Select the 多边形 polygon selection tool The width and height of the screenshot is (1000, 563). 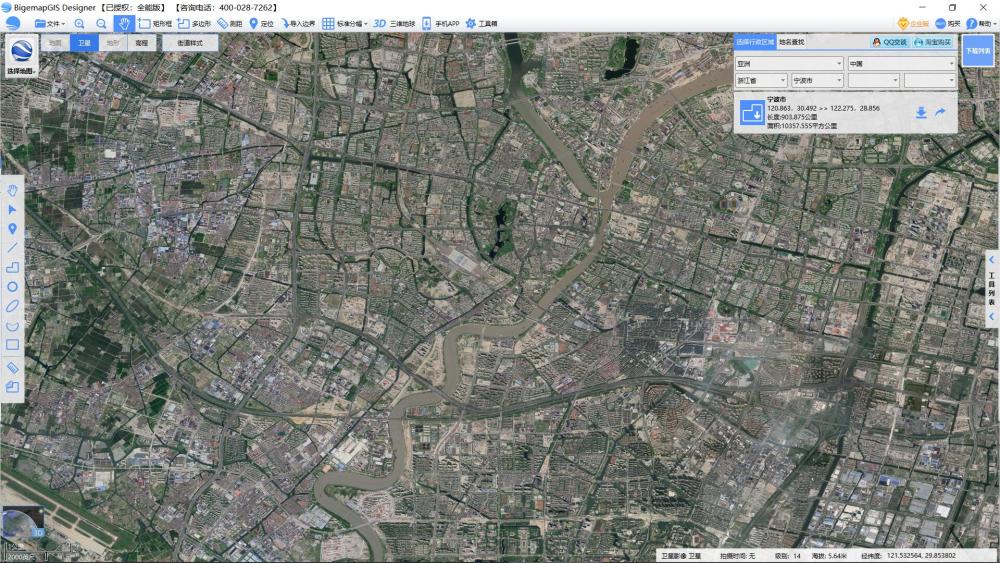click(x=195, y=24)
